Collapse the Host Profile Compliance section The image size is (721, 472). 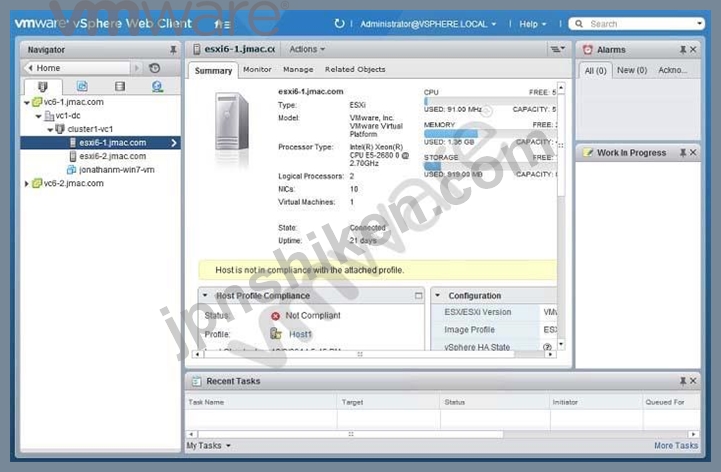[x=205, y=296]
